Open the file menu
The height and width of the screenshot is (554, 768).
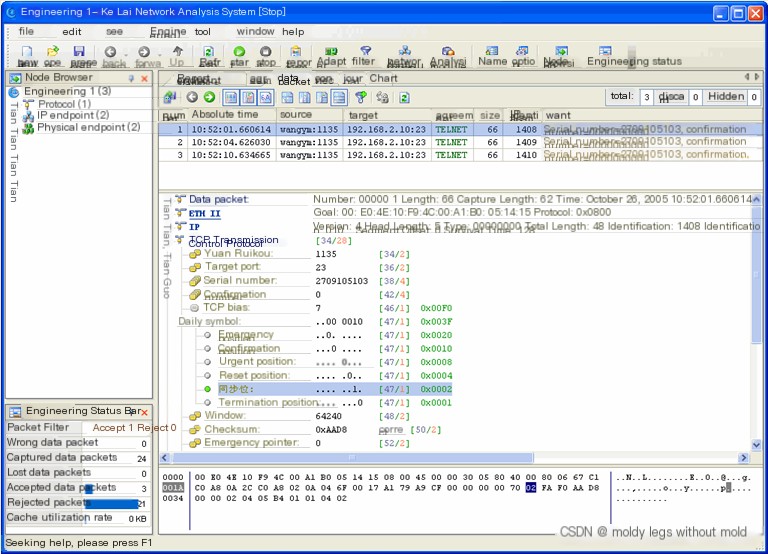point(26,31)
